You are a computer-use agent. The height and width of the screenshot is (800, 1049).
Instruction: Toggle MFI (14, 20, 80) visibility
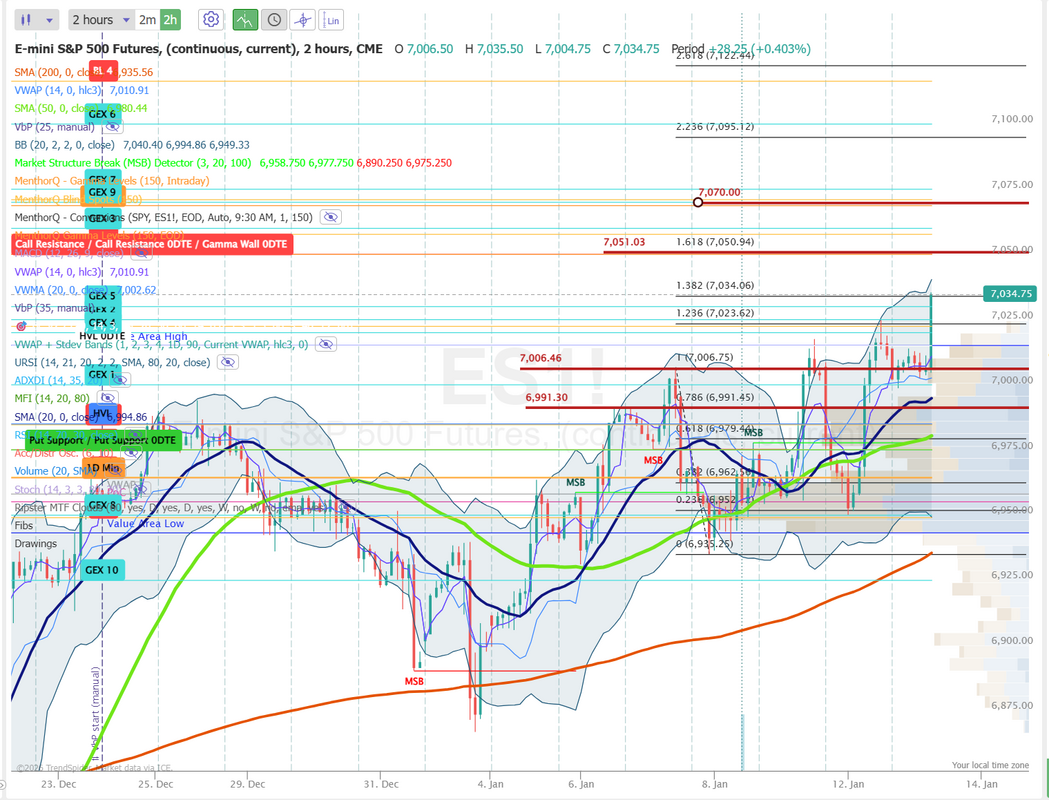[108, 398]
